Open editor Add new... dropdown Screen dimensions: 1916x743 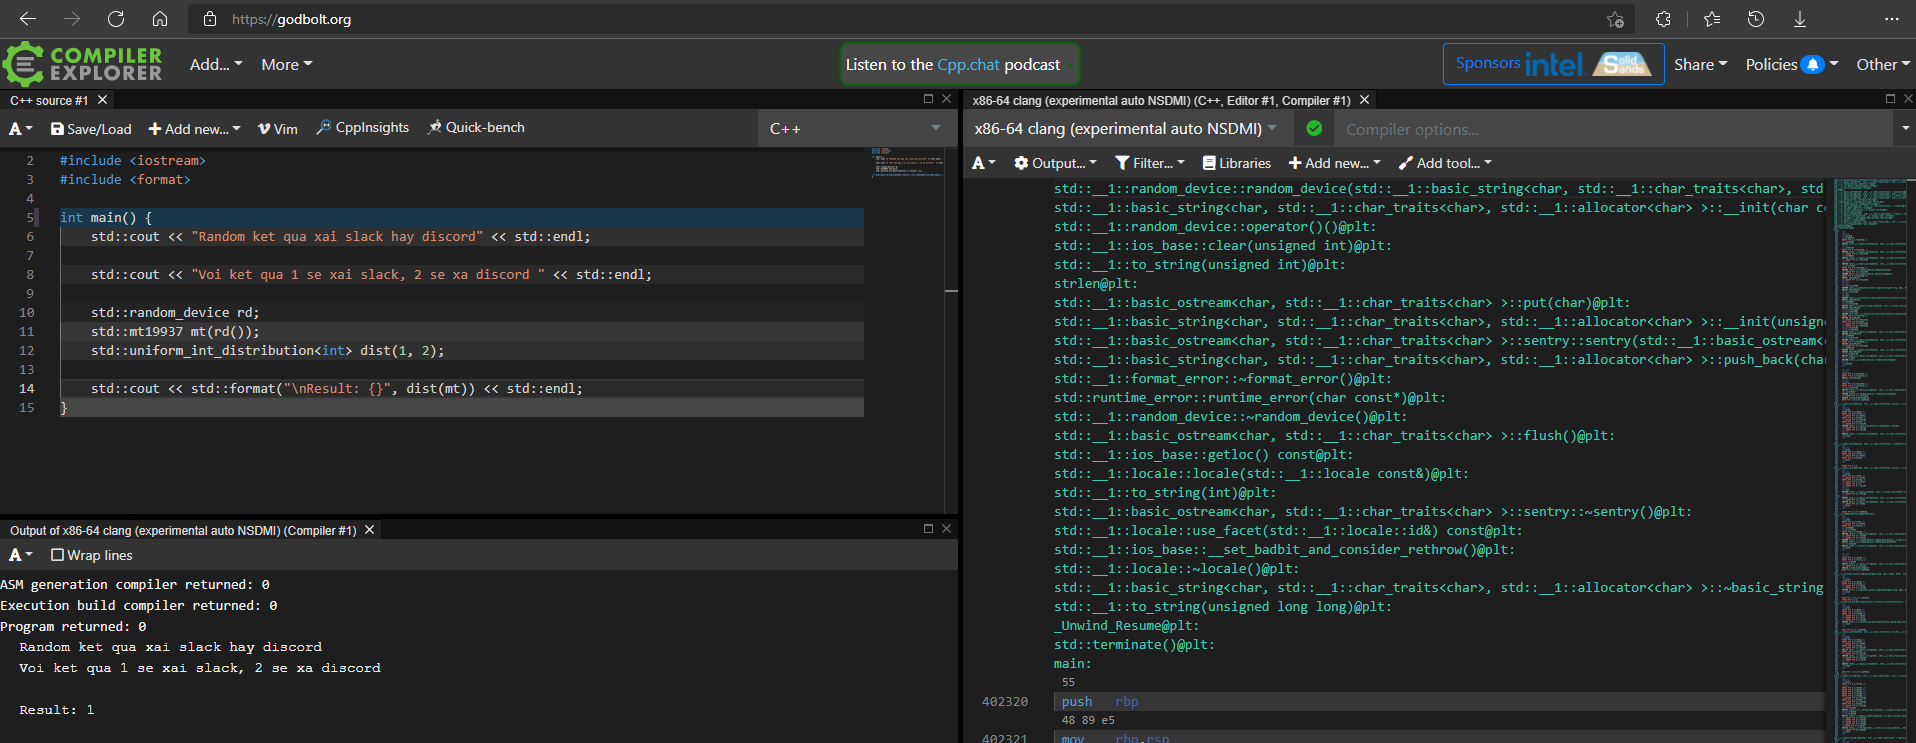point(195,129)
